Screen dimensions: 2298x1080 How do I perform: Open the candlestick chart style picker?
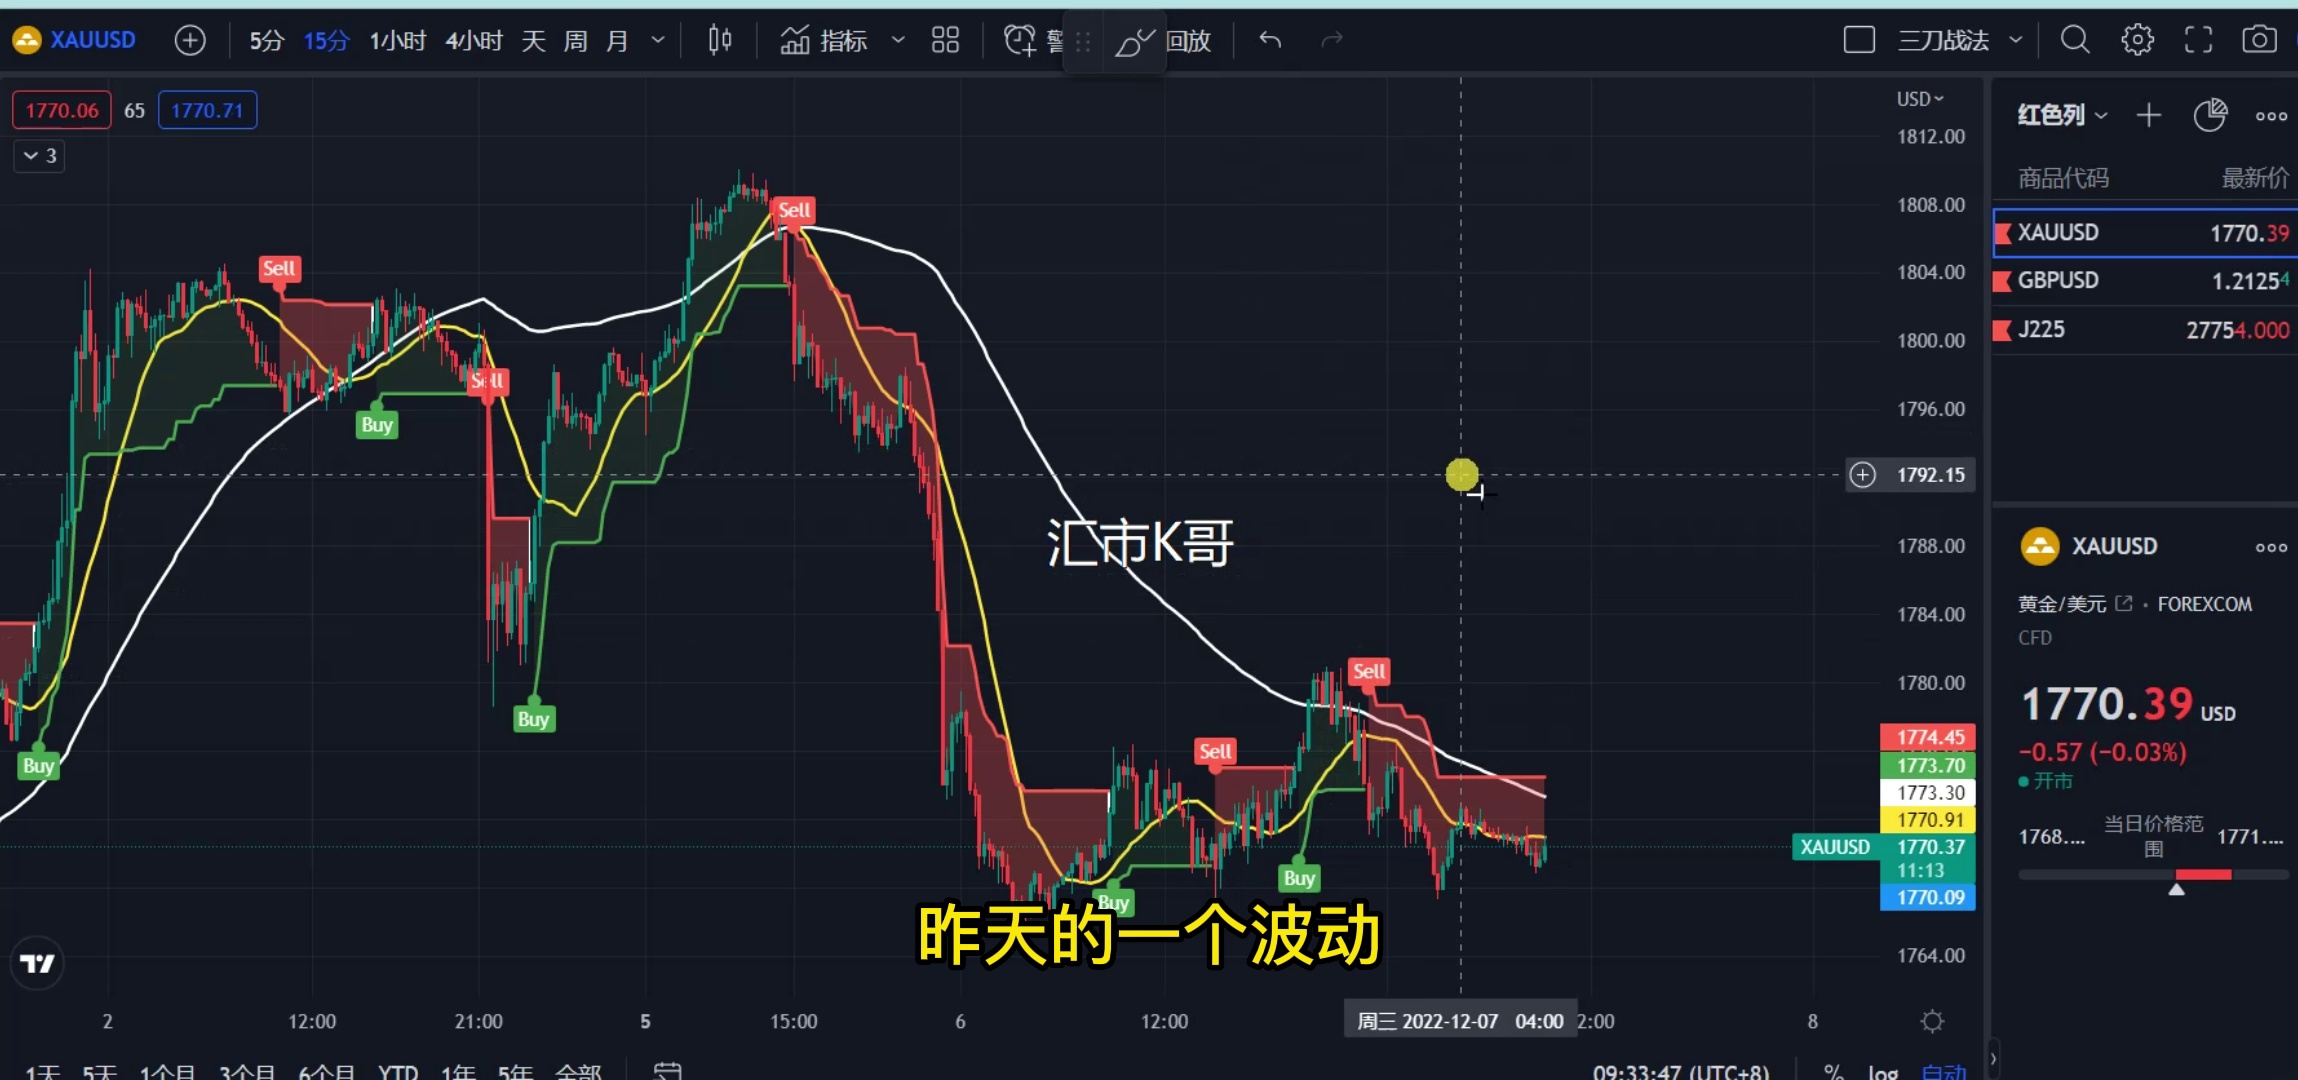tap(720, 40)
